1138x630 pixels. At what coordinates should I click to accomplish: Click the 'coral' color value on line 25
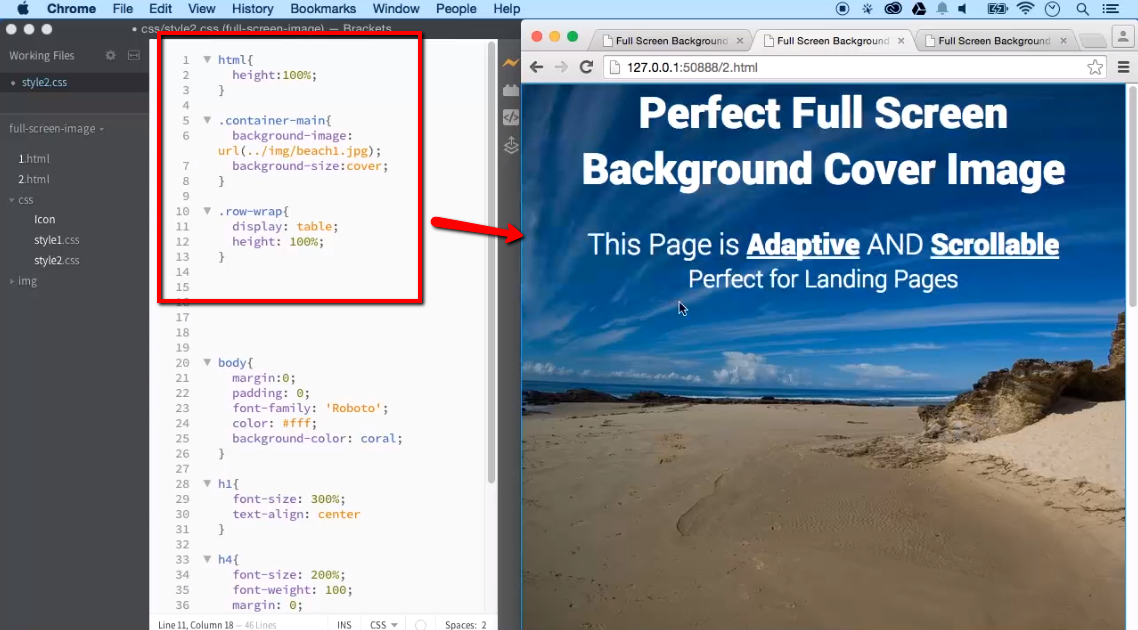(378, 438)
